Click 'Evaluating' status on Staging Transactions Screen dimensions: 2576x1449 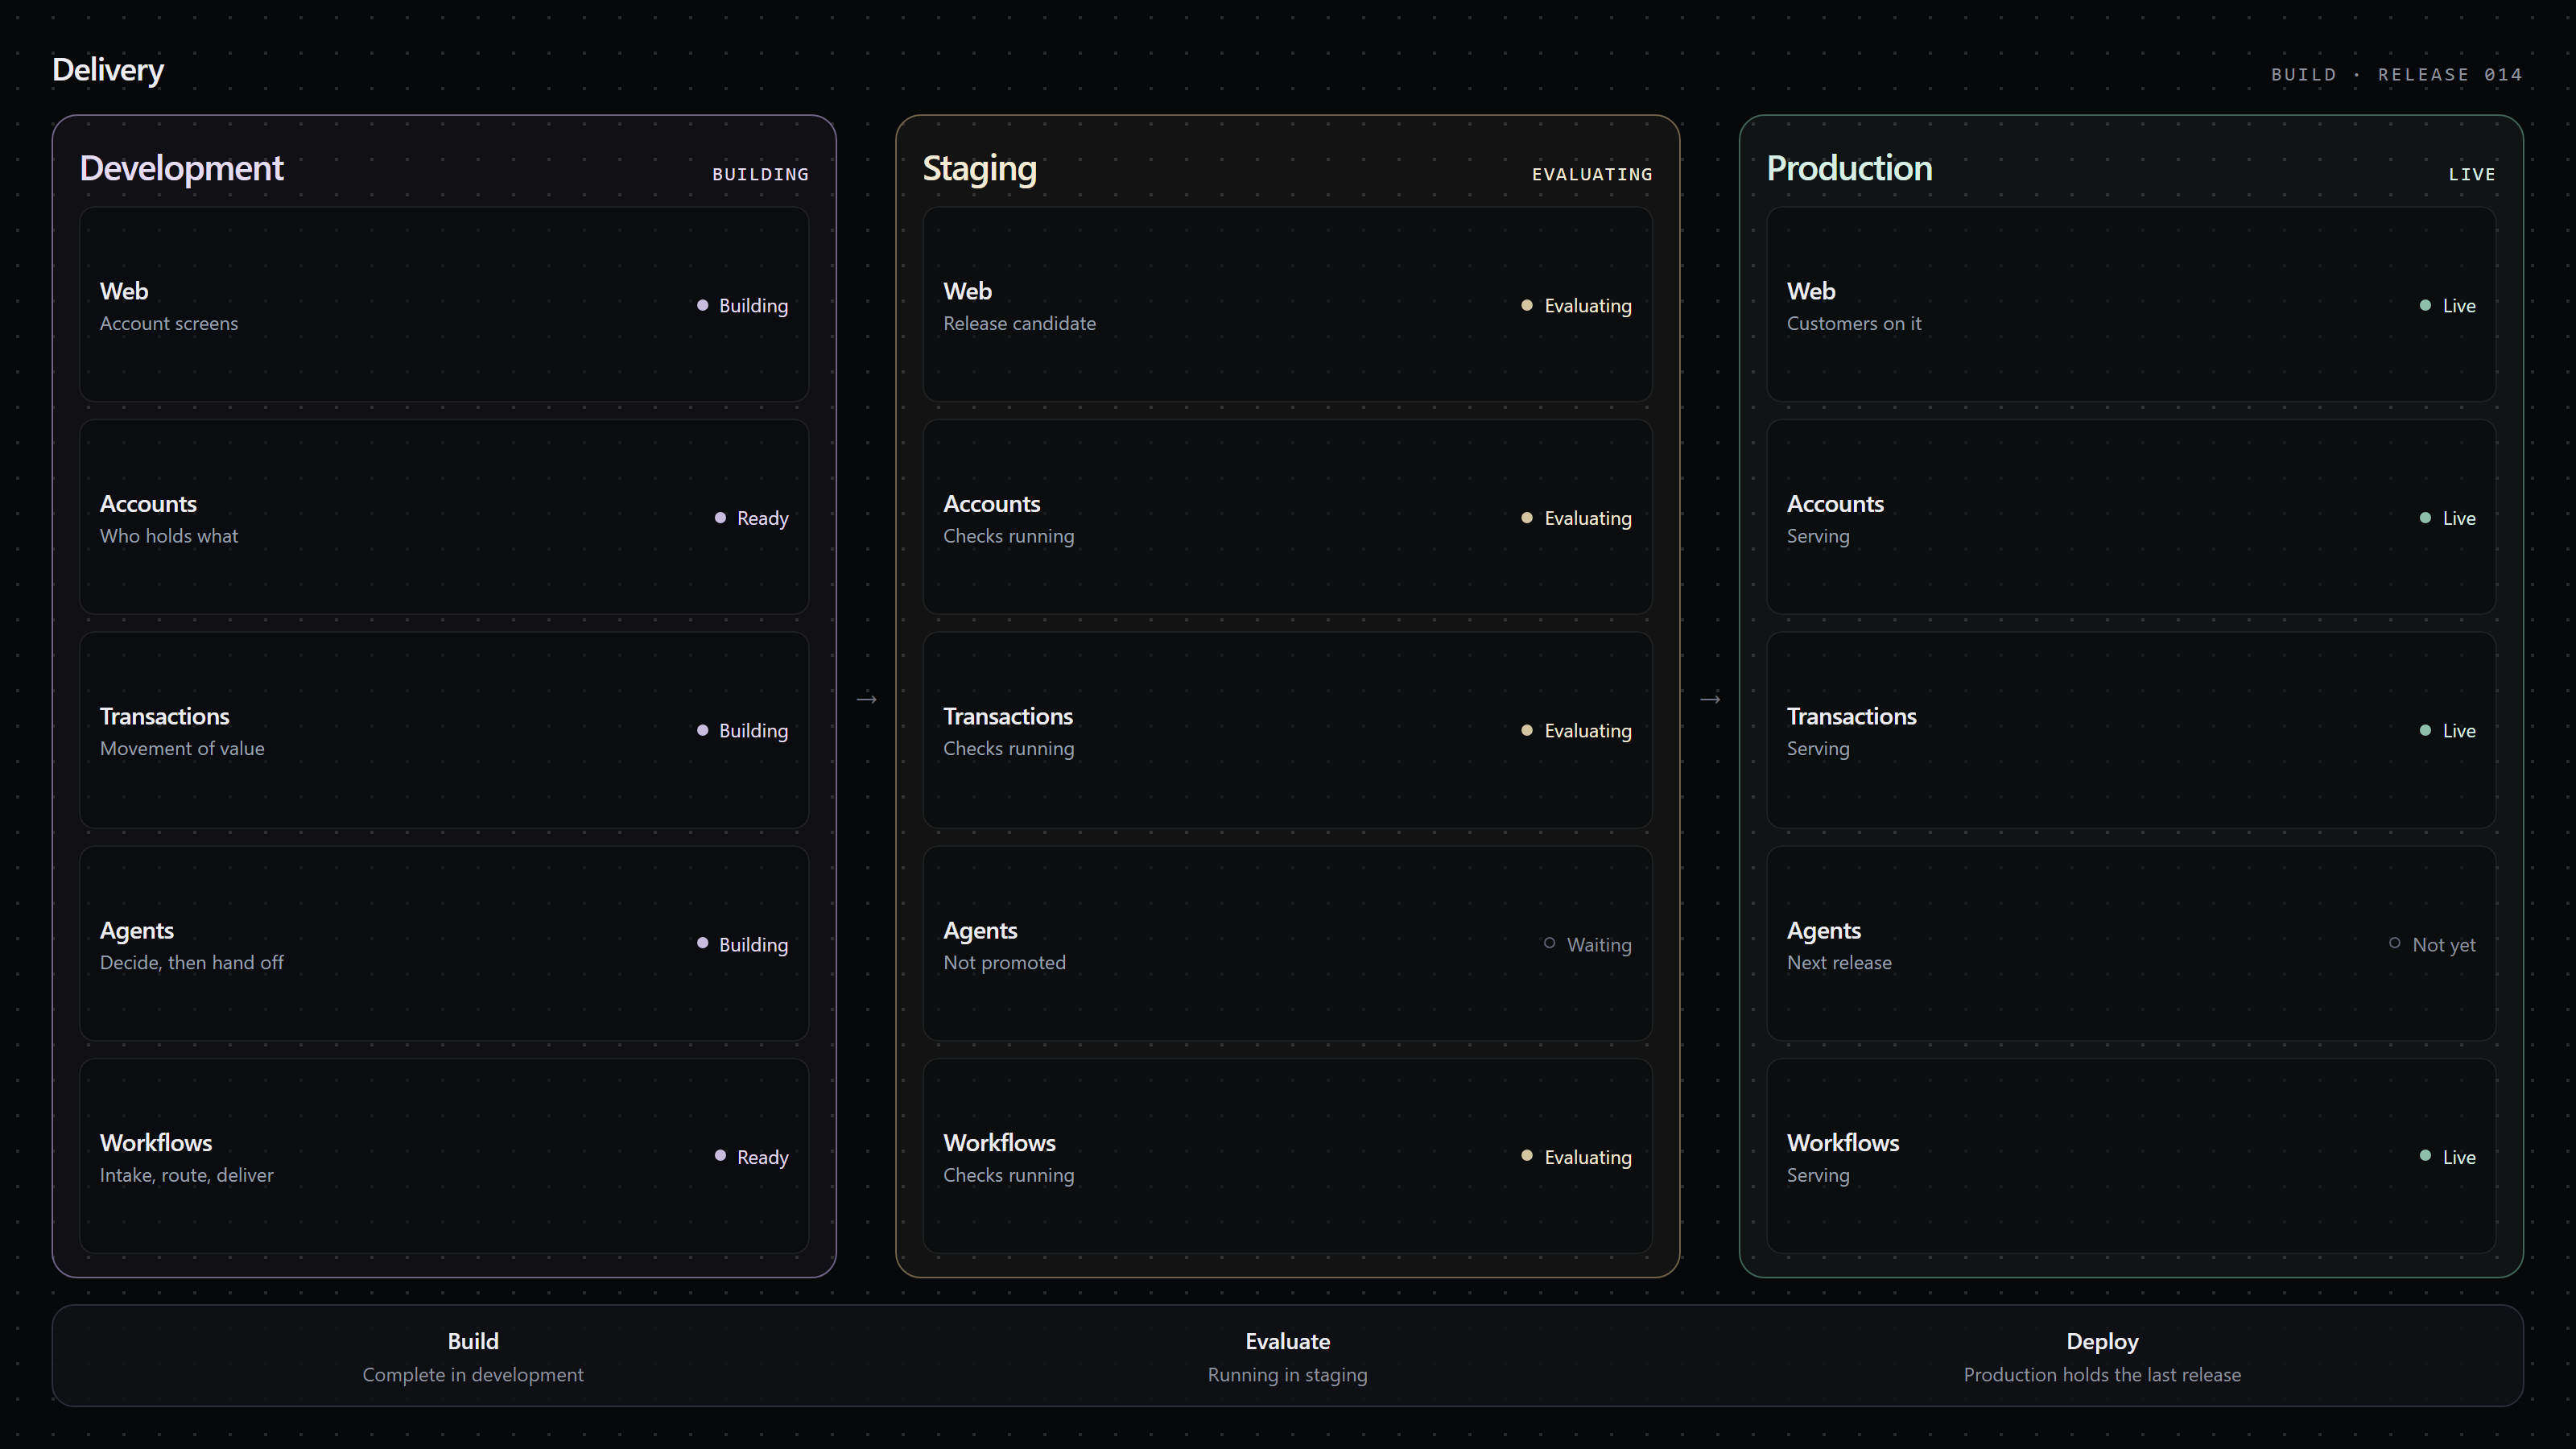(1576, 731)
